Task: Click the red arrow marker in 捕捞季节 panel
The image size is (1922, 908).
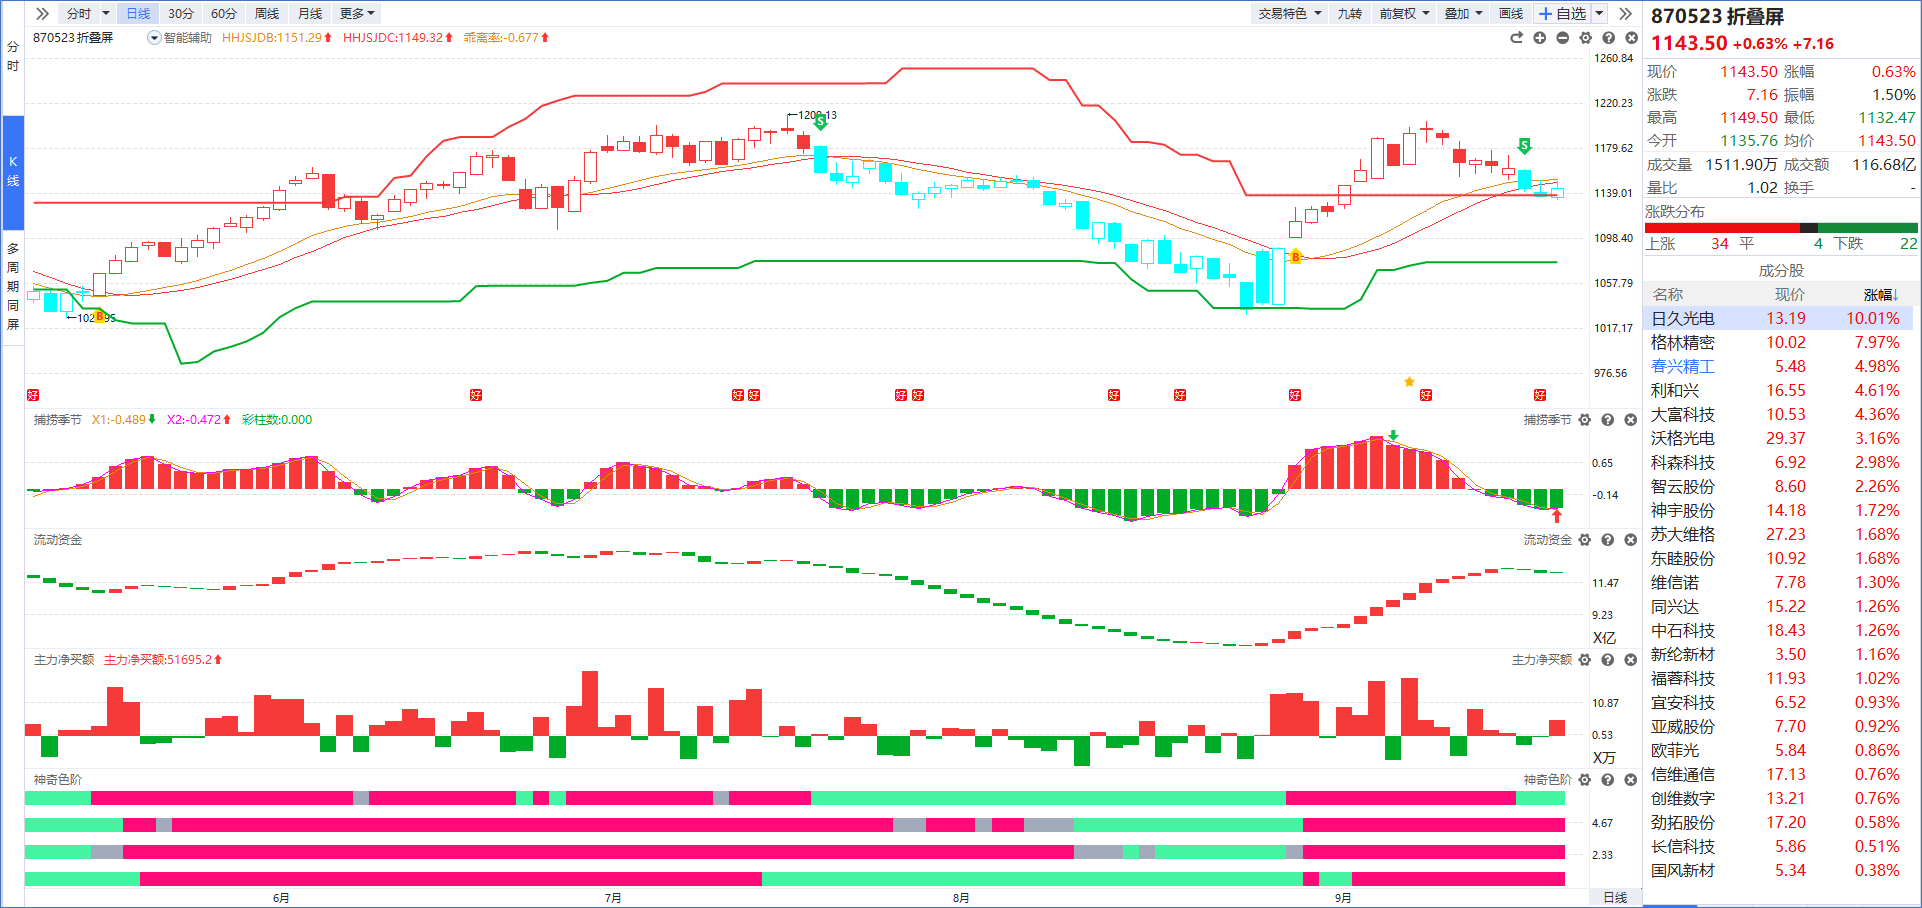Action: point(1556,516)
